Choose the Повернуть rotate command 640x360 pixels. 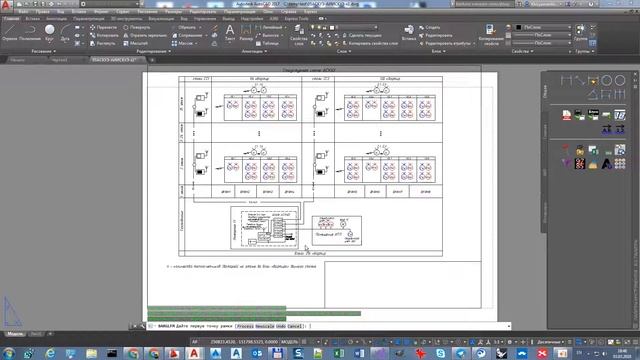pyautogui.click(x=137, y=27)
